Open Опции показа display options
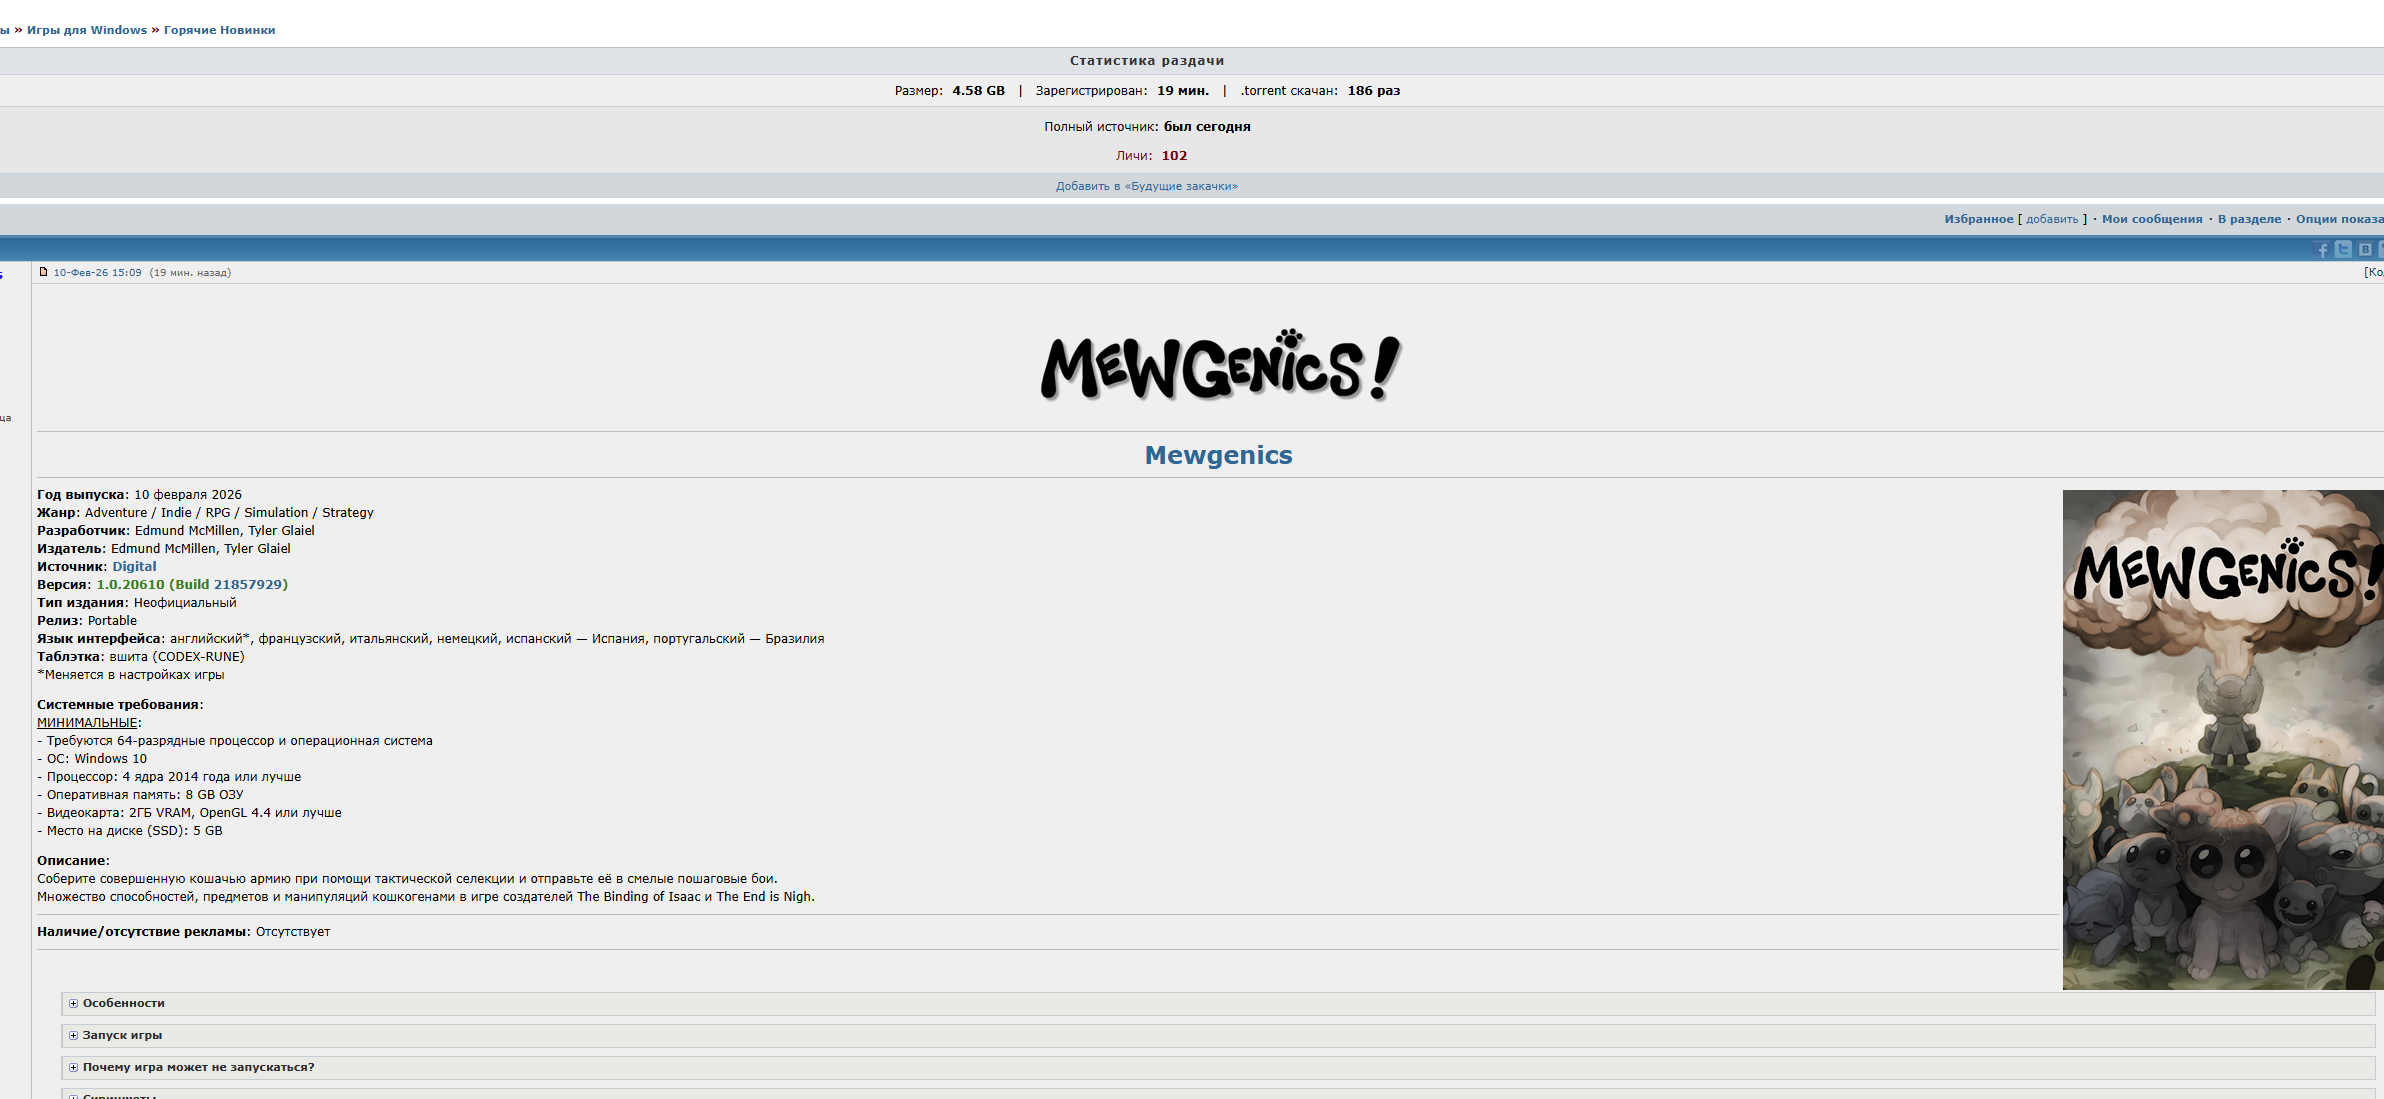 click(x=2338, y=219)
